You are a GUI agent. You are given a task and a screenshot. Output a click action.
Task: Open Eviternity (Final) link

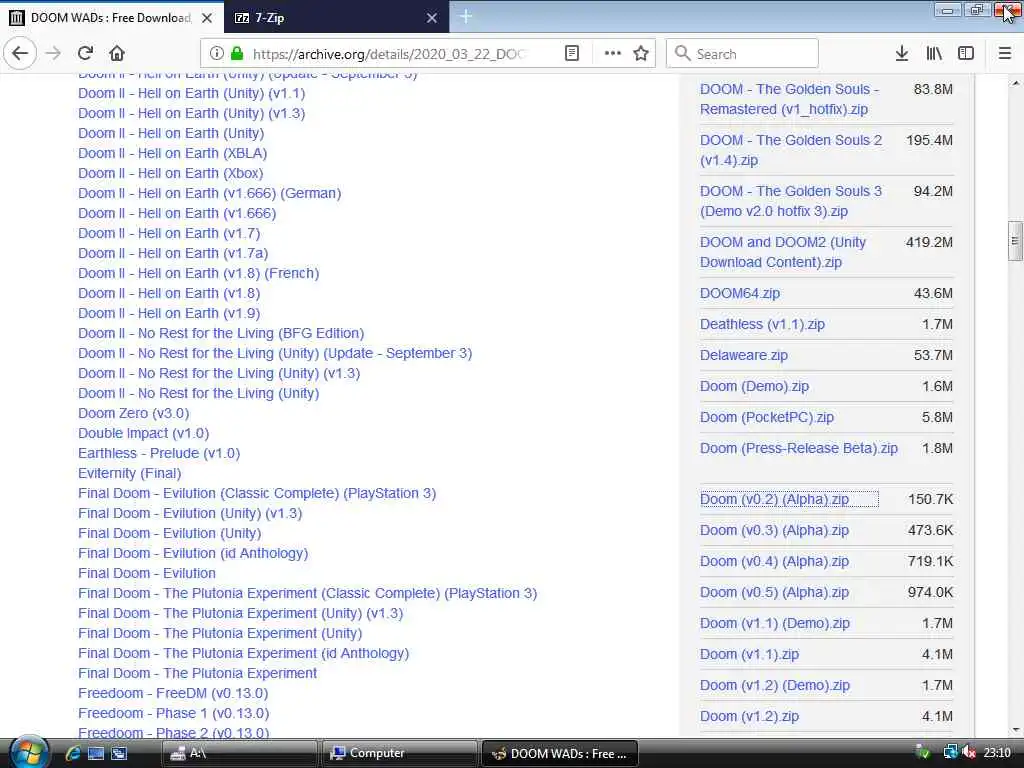click(x=129, y=473)
